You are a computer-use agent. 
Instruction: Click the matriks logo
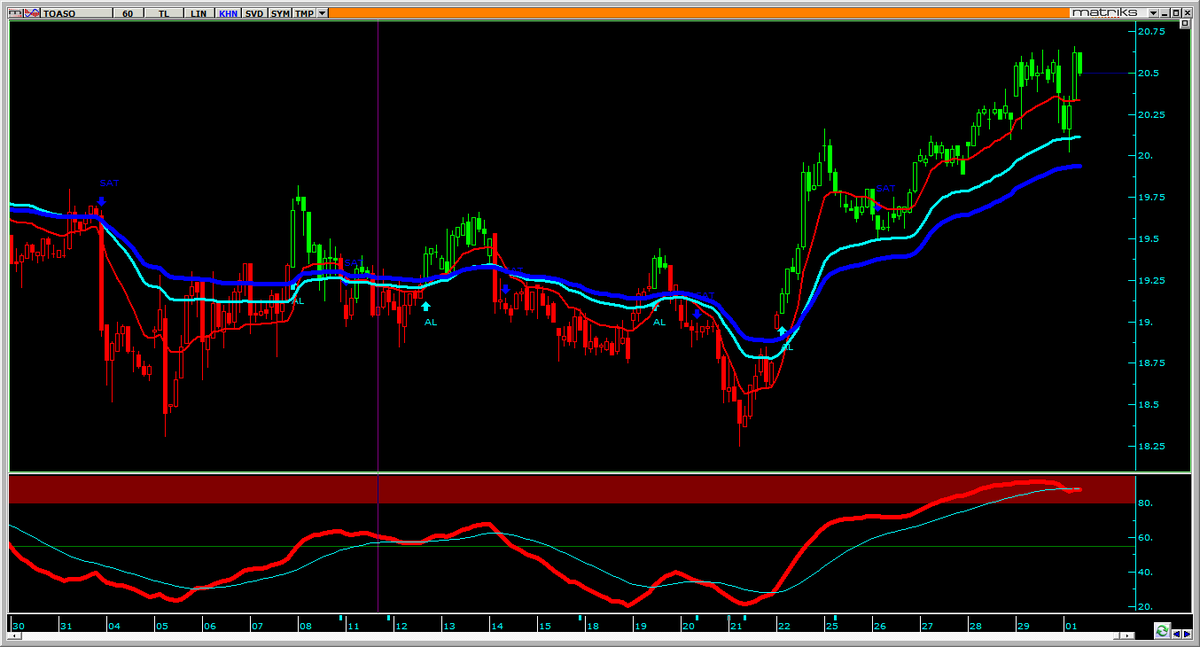[x=1107, y=13]
